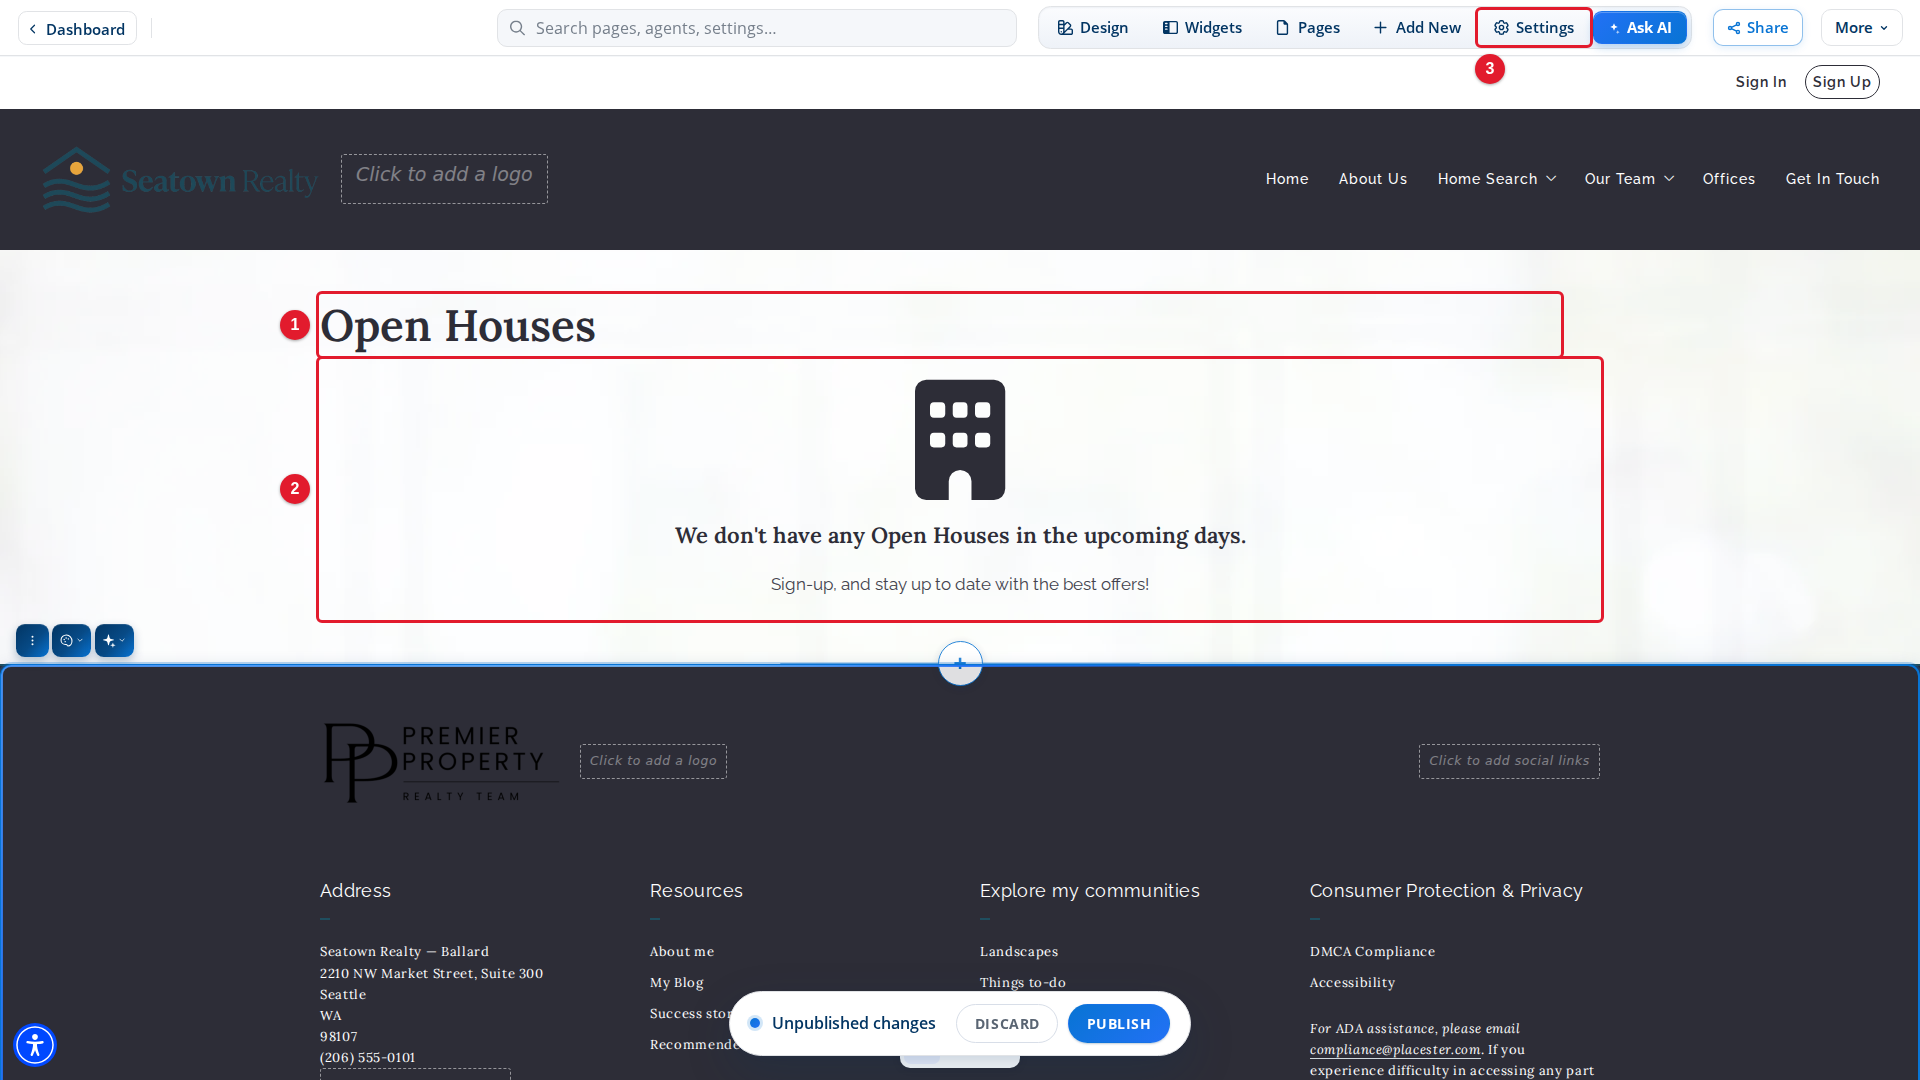
Task: Click the Share button
Action: pos(1758,28)
